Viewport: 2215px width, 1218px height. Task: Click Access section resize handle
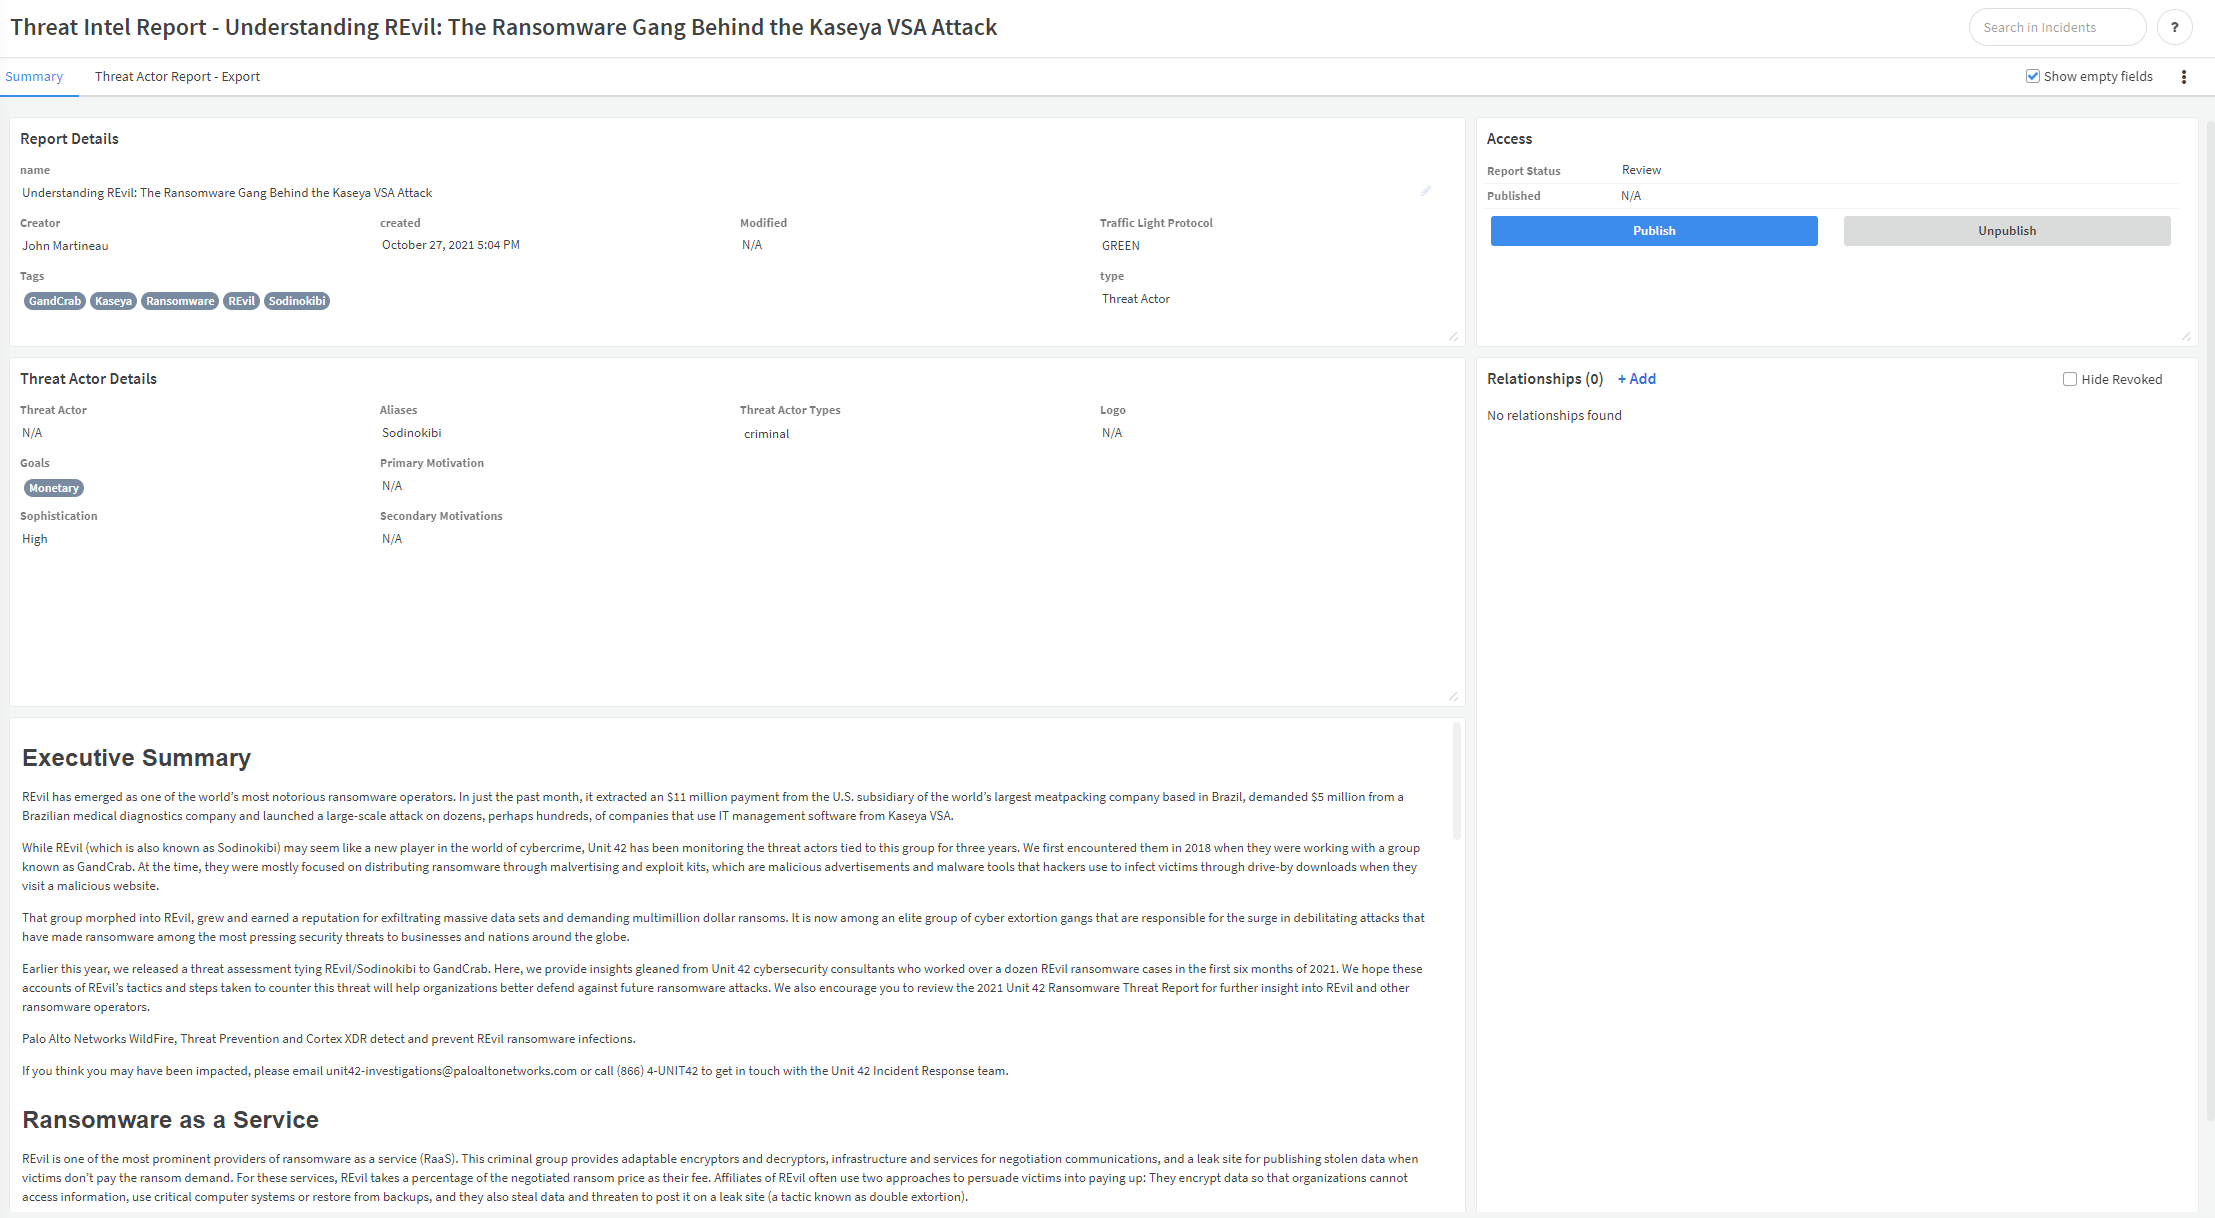click(x=2186, y=337)
